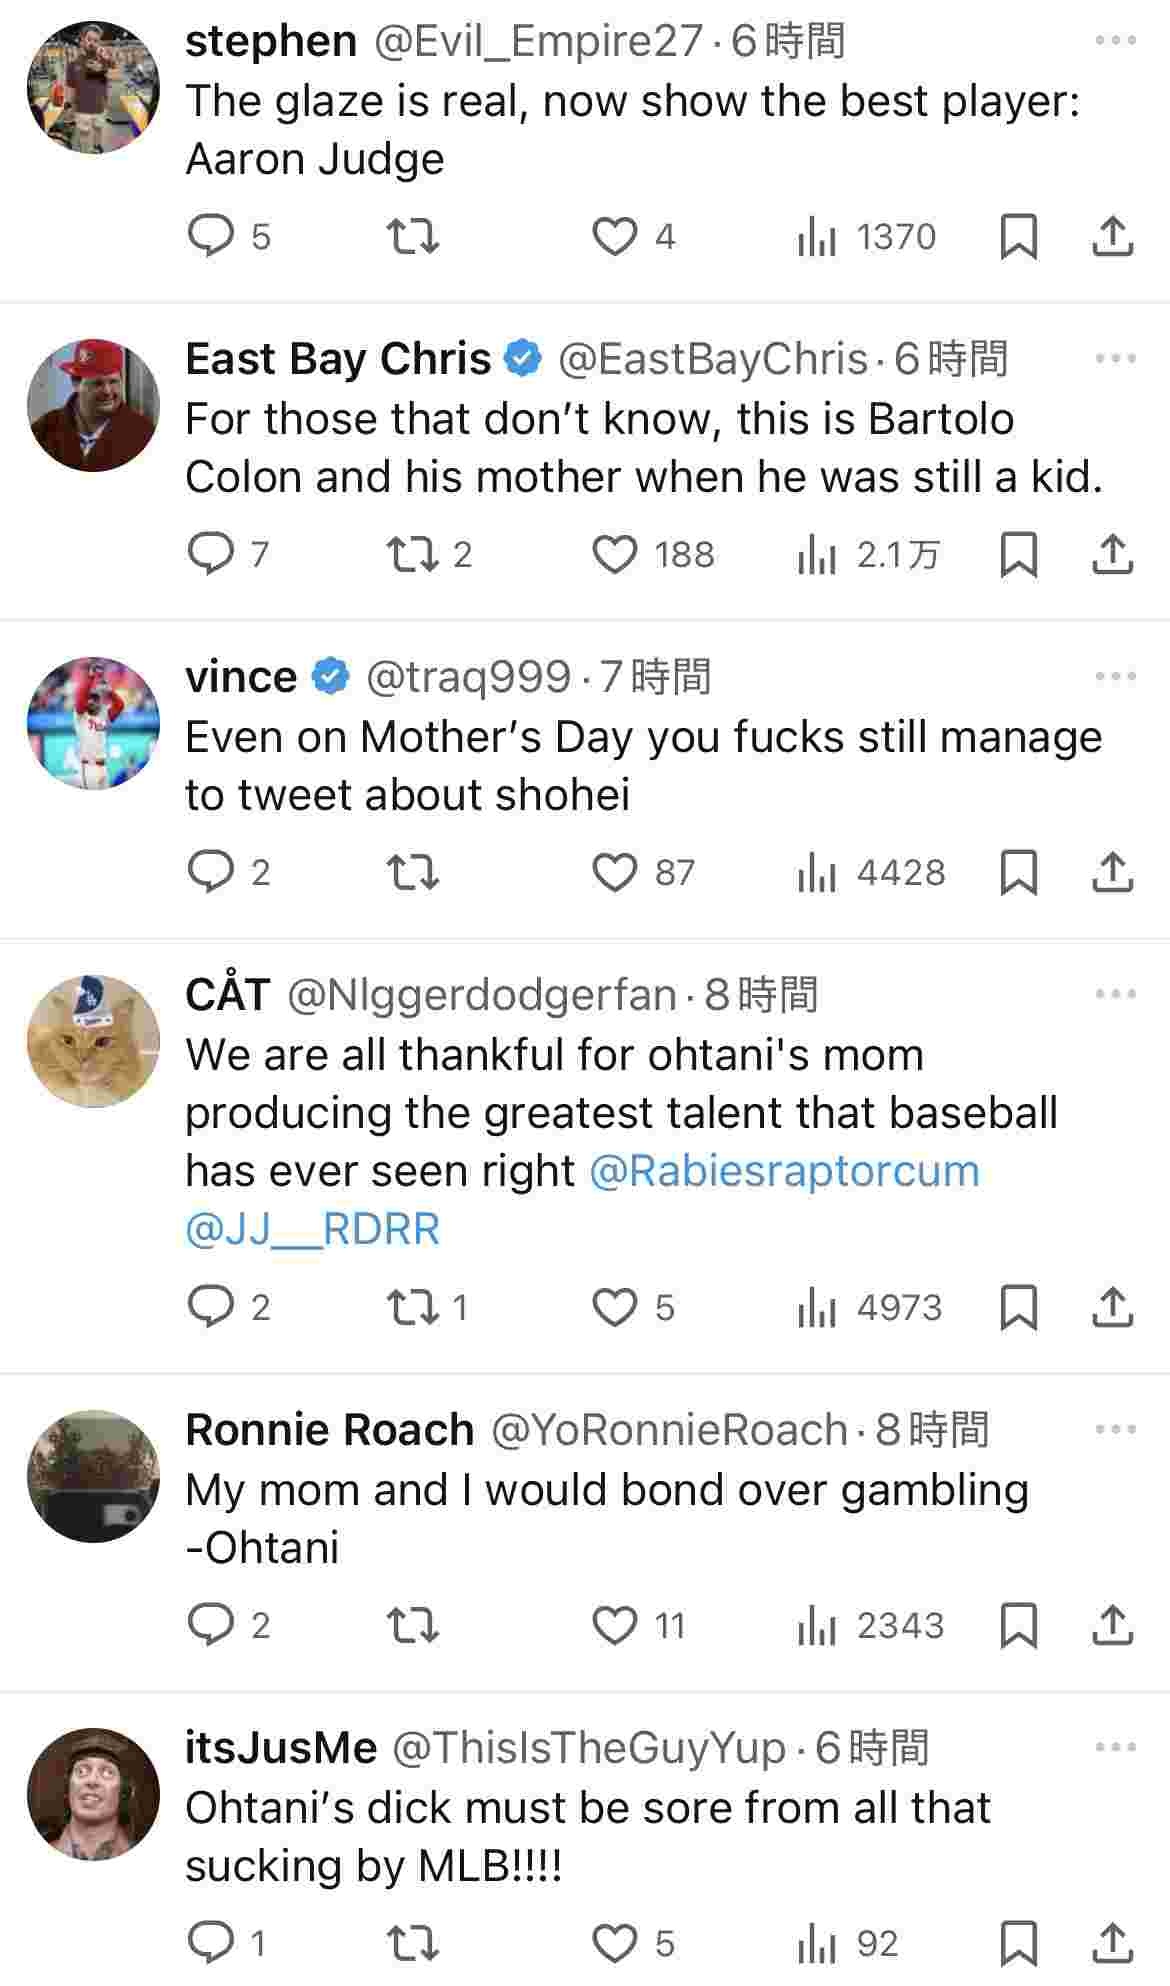1170x1986 pixels.
Task: Open more options for stephen's post
Action: pyautogui.click(x=1115, y=41)
